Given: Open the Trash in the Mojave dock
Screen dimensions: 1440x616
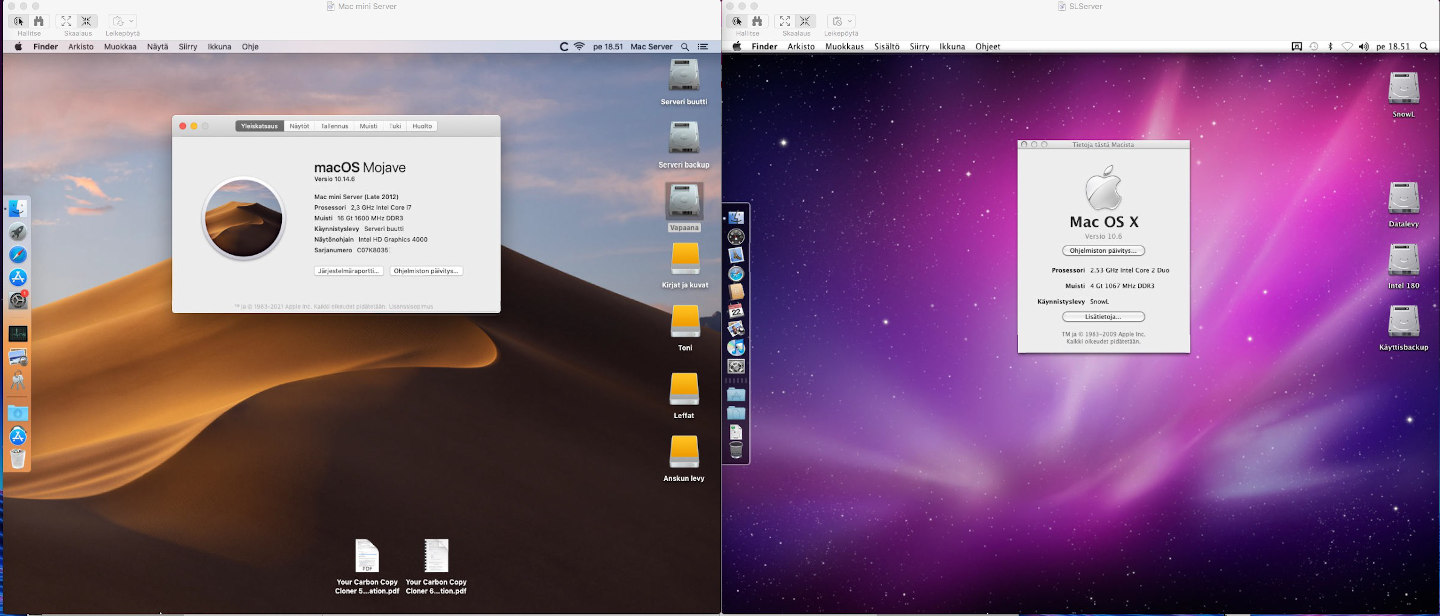Looking at the screenshot, I should [x=18, y=458].
